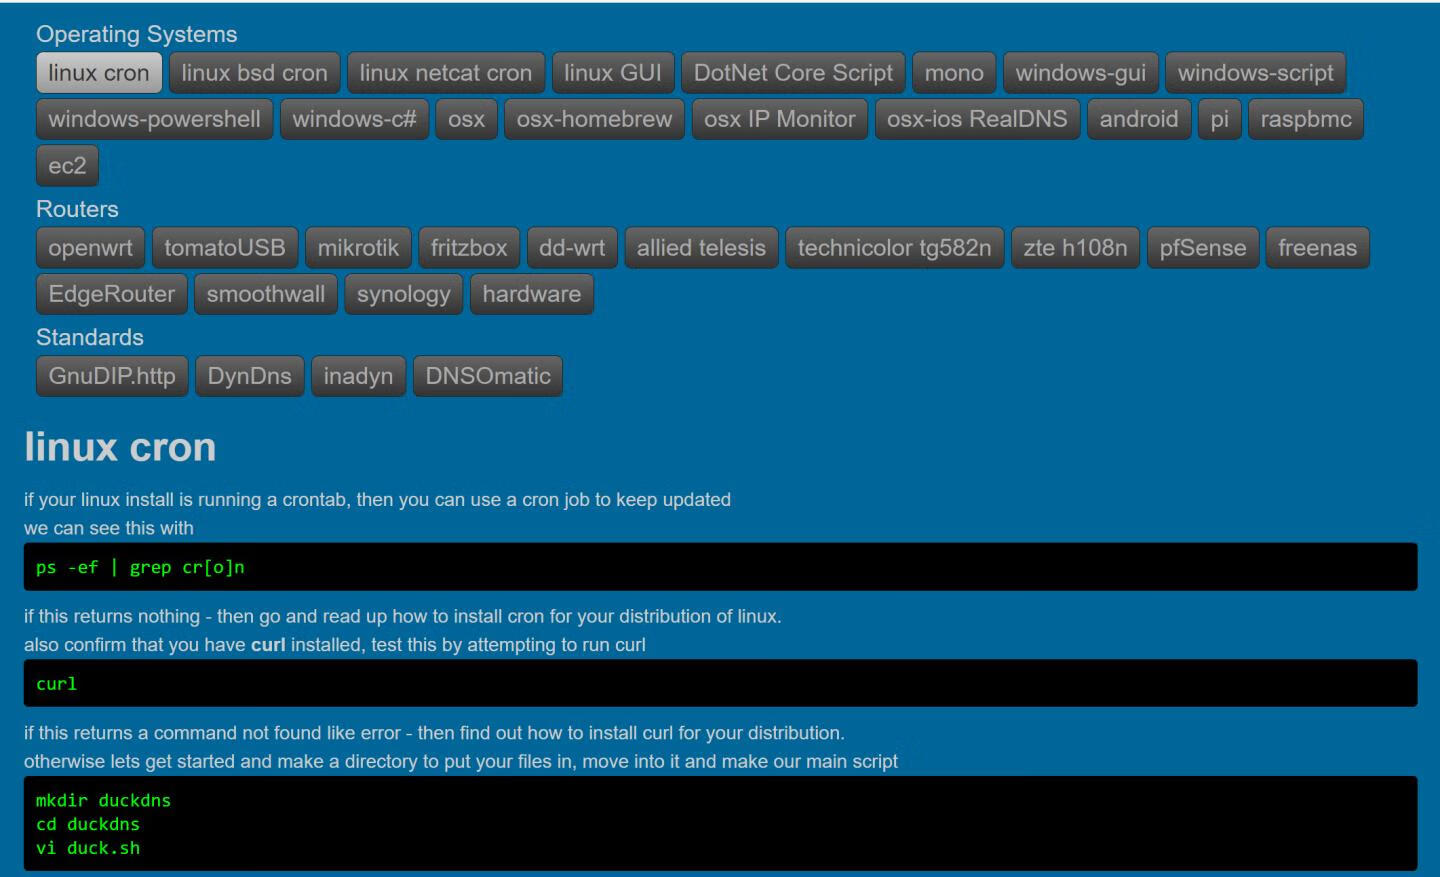Open the GnuDIP.http standard
The width and height of the screenshot is (1440, 877).
[x=111, y=376]
